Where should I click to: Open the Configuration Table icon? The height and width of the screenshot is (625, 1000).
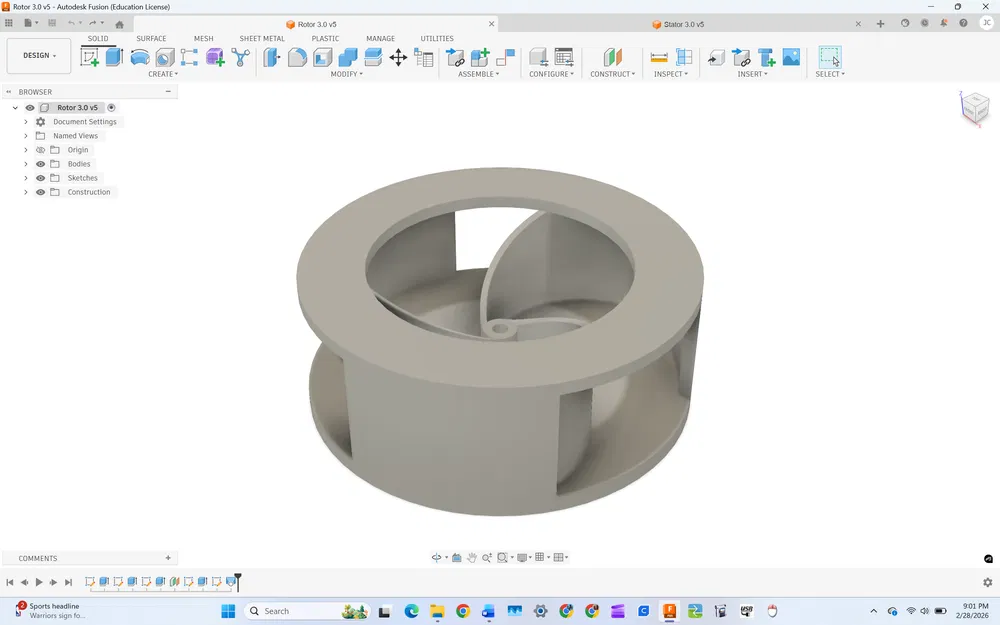coord(564,57)
